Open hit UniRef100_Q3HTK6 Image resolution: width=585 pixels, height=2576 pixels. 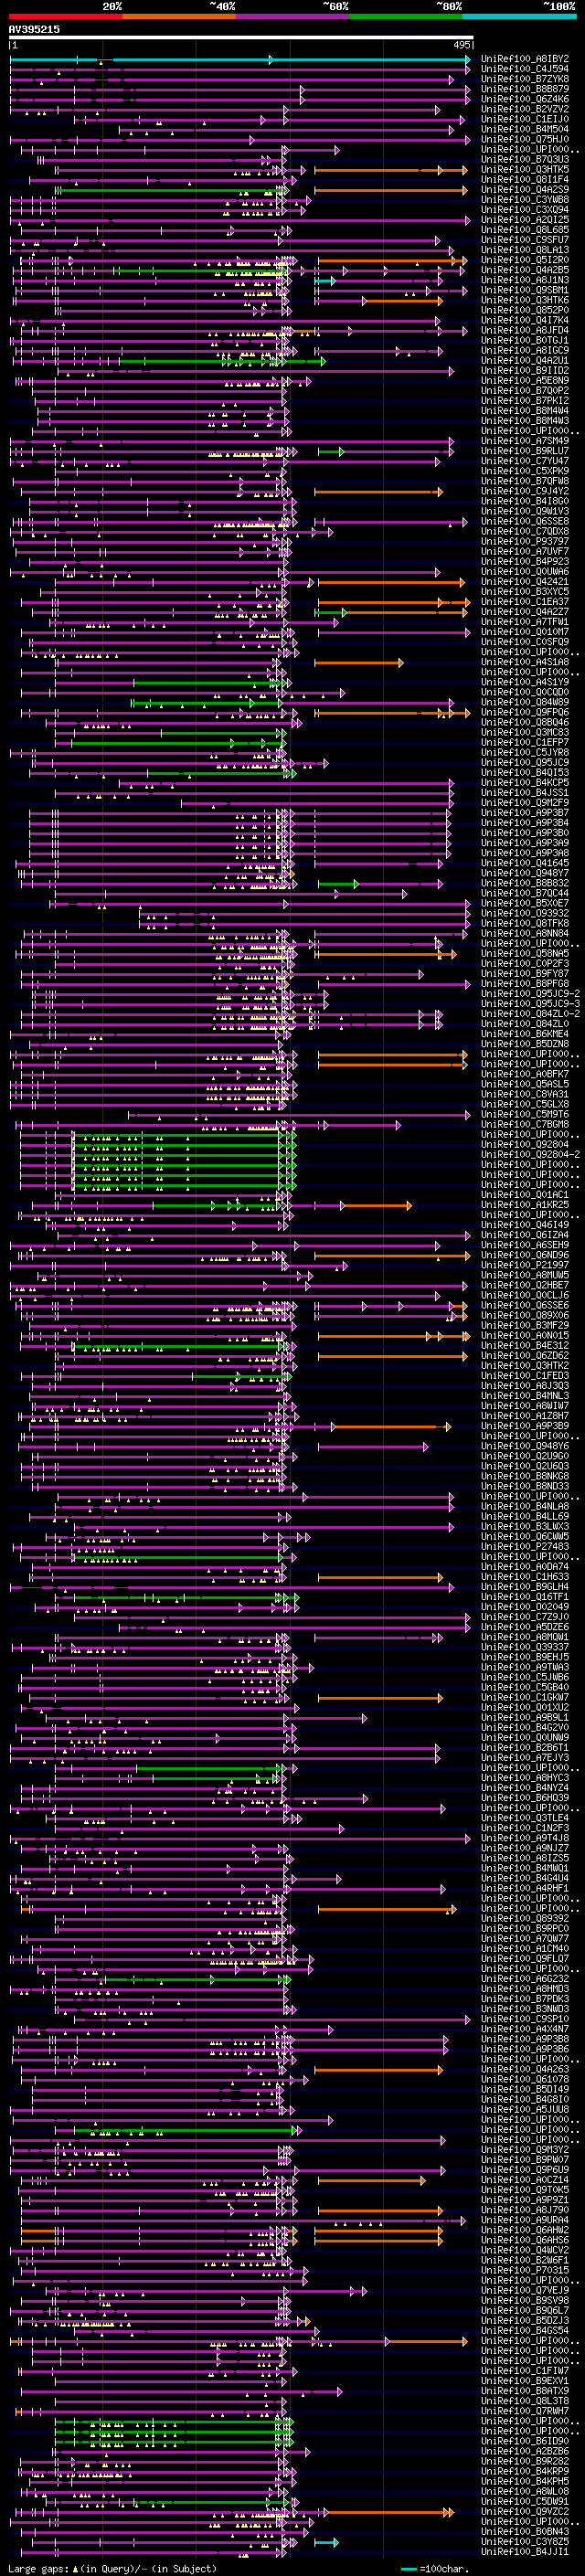coord(525,300)
